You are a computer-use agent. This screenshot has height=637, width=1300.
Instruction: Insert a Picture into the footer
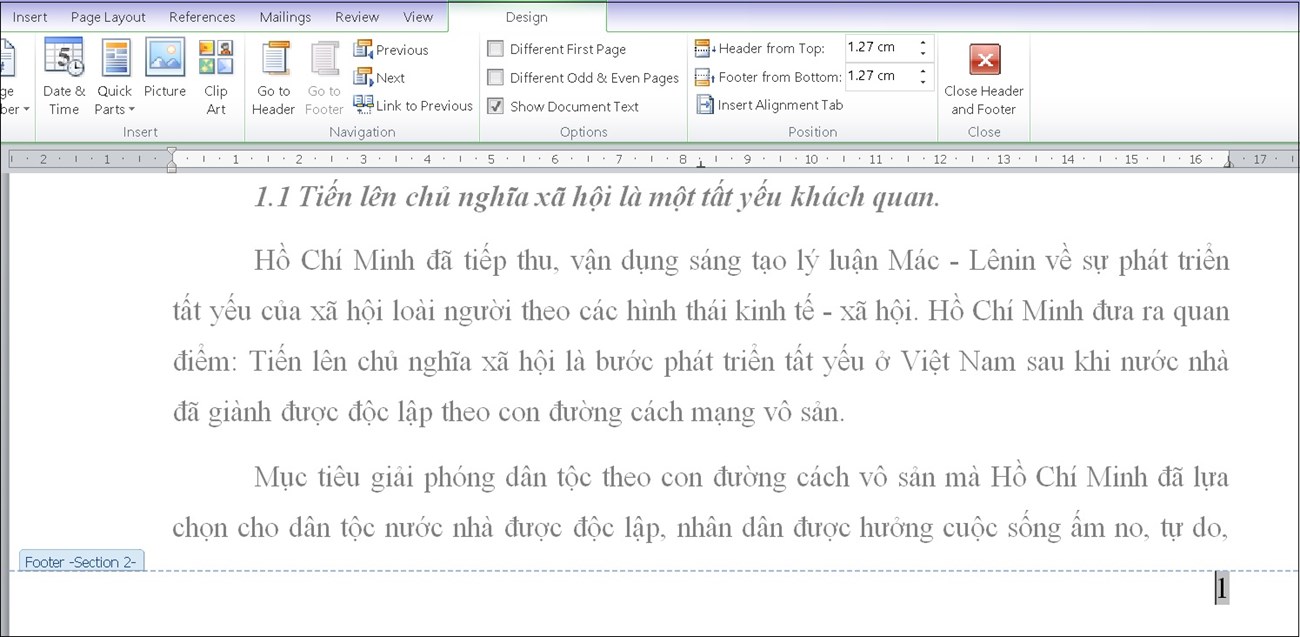[165, 75]
